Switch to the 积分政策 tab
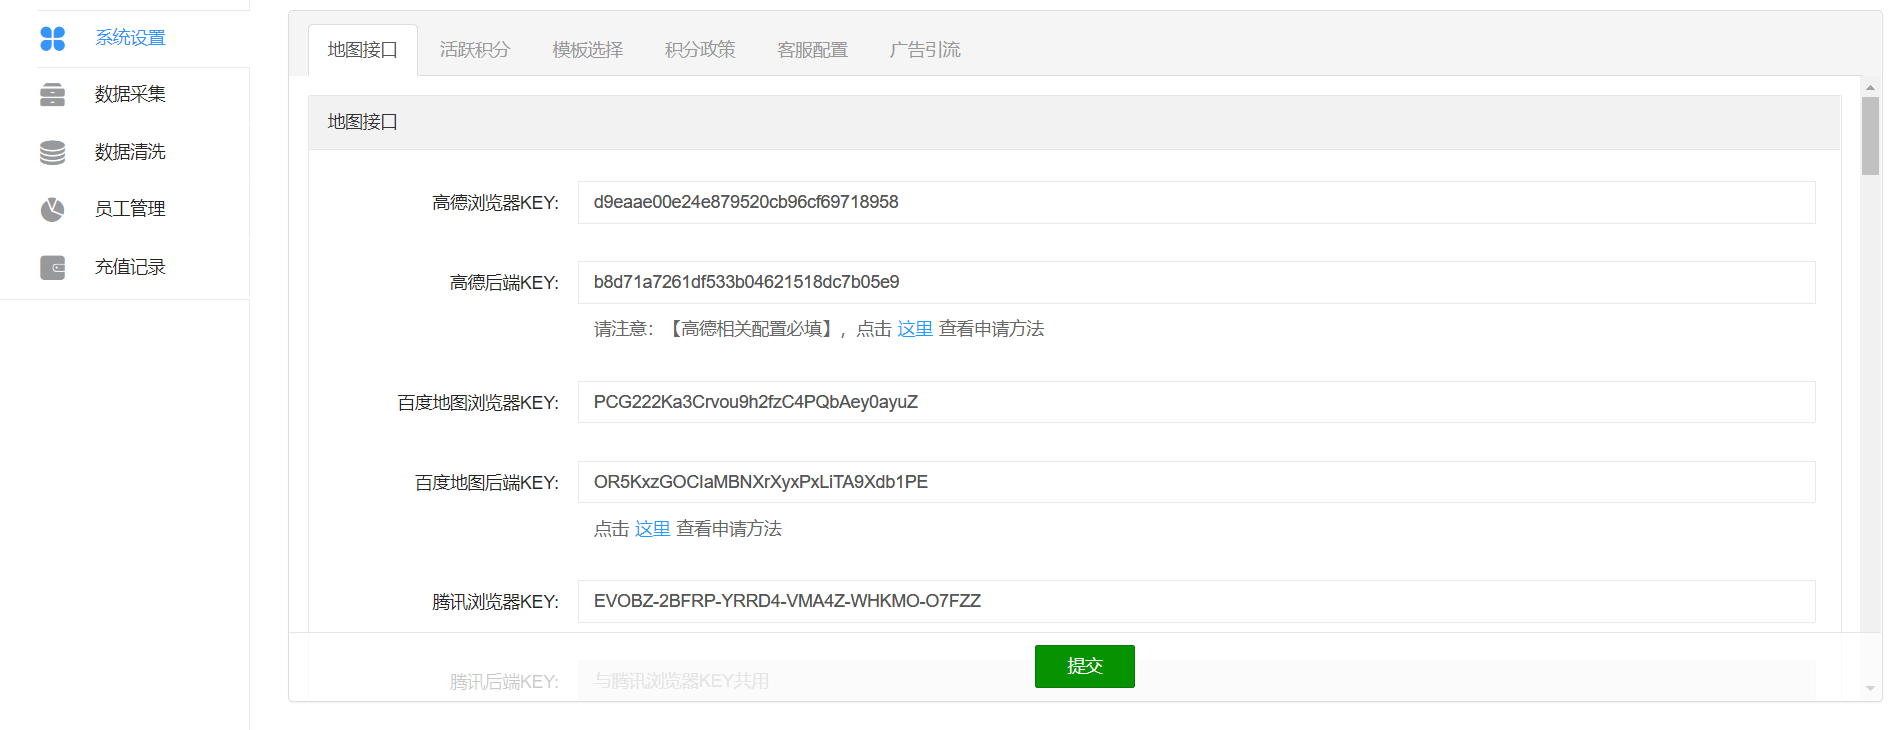Image resolution: width=1890 pixels, height=730 pixels. click(x=700, y=50)
